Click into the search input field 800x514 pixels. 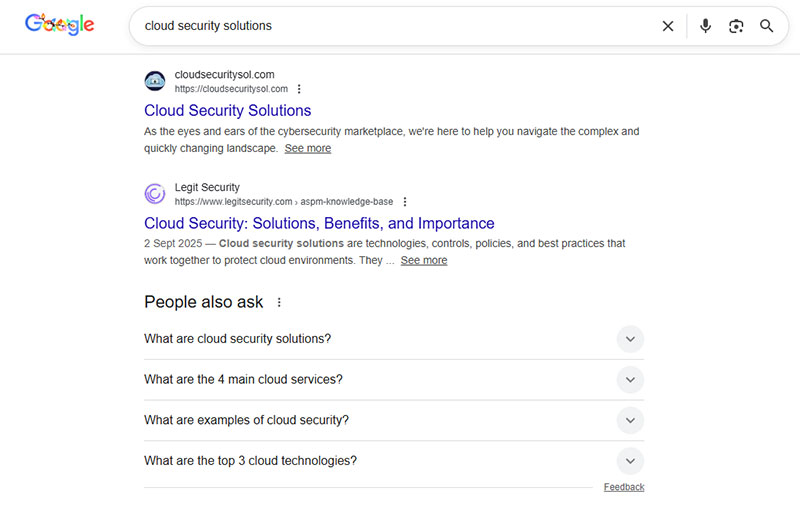pyautogui.click(x=390, y=26)
